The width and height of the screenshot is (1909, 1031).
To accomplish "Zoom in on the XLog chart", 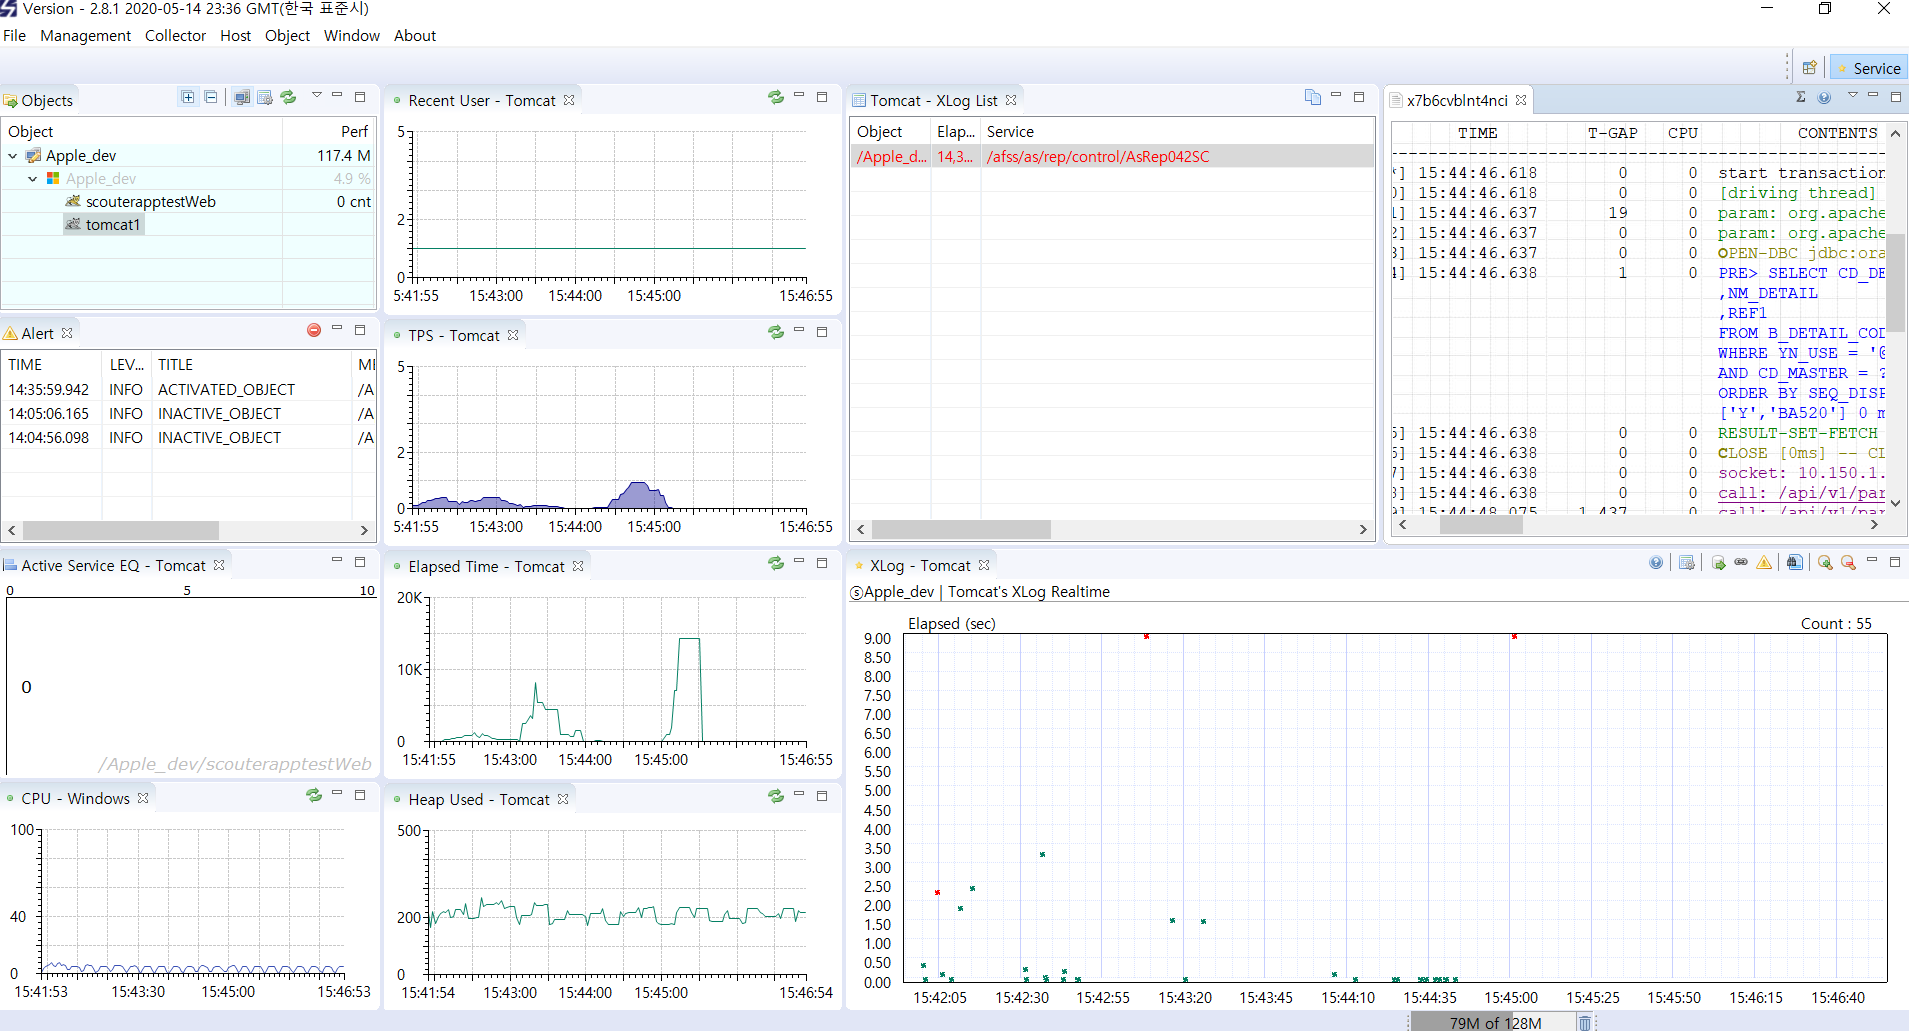I will coord(1825,563).
